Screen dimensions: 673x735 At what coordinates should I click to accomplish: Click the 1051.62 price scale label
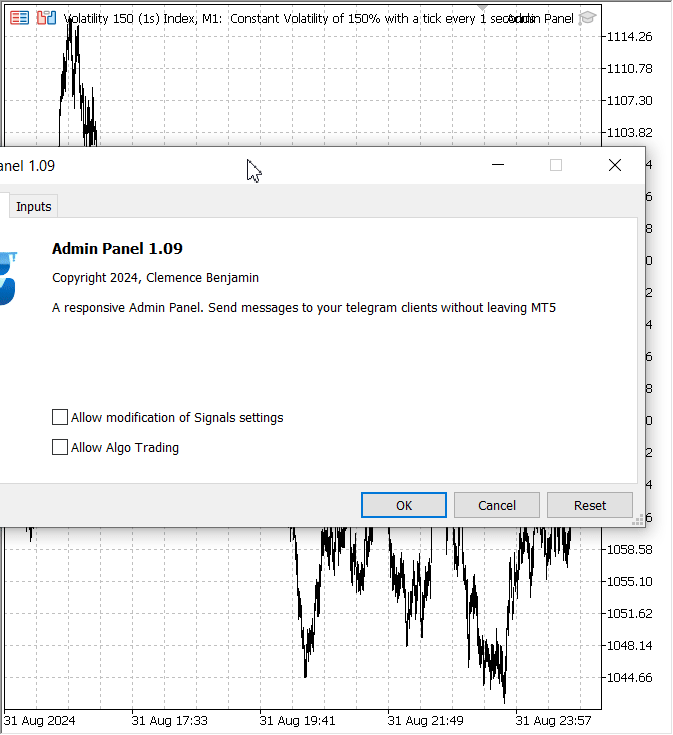click(x=629, y=613)
